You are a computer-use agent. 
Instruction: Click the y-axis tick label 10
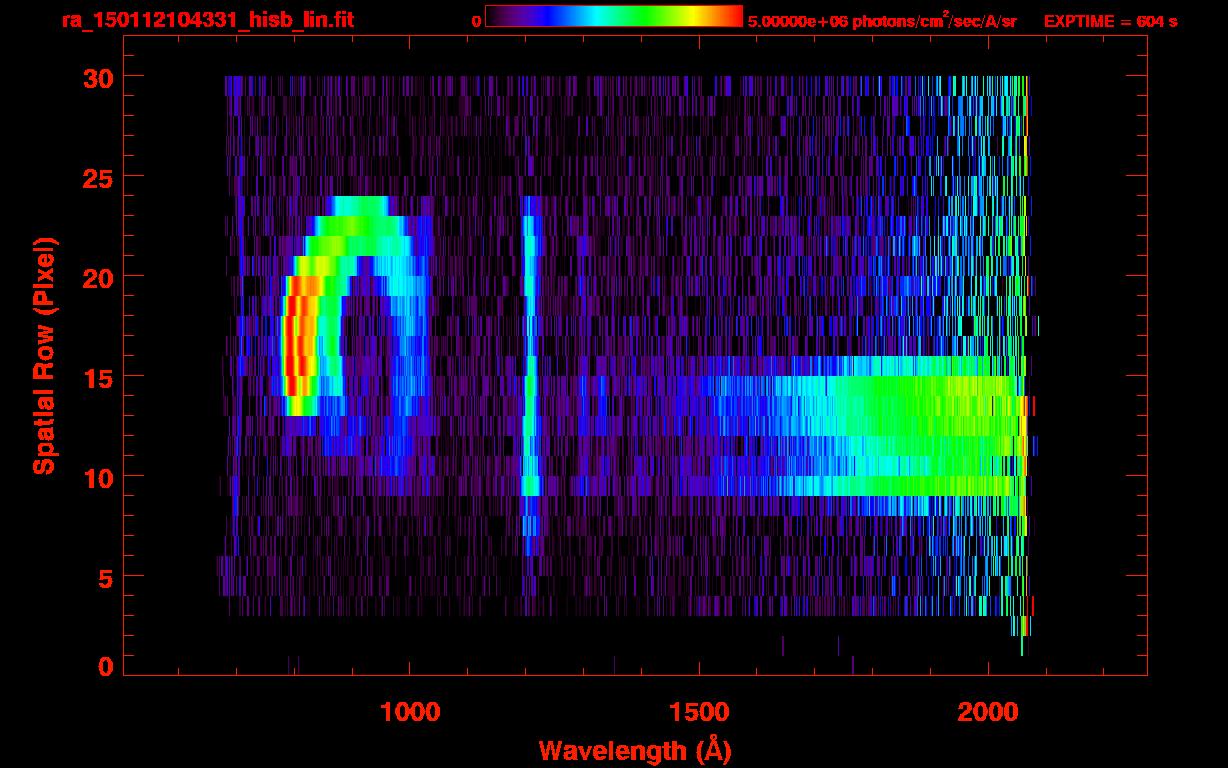coord(97,477)
